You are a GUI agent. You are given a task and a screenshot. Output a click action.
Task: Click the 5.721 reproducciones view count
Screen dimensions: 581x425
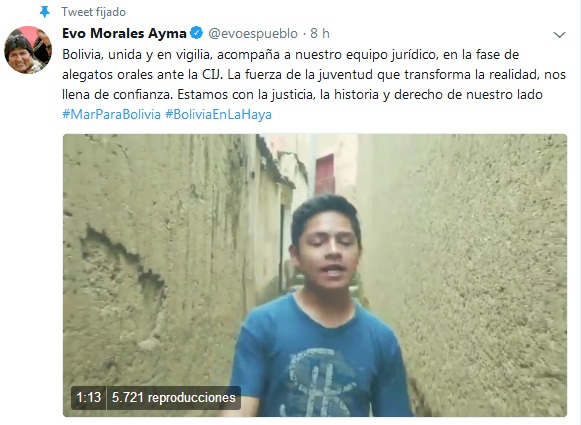[173, 398]
